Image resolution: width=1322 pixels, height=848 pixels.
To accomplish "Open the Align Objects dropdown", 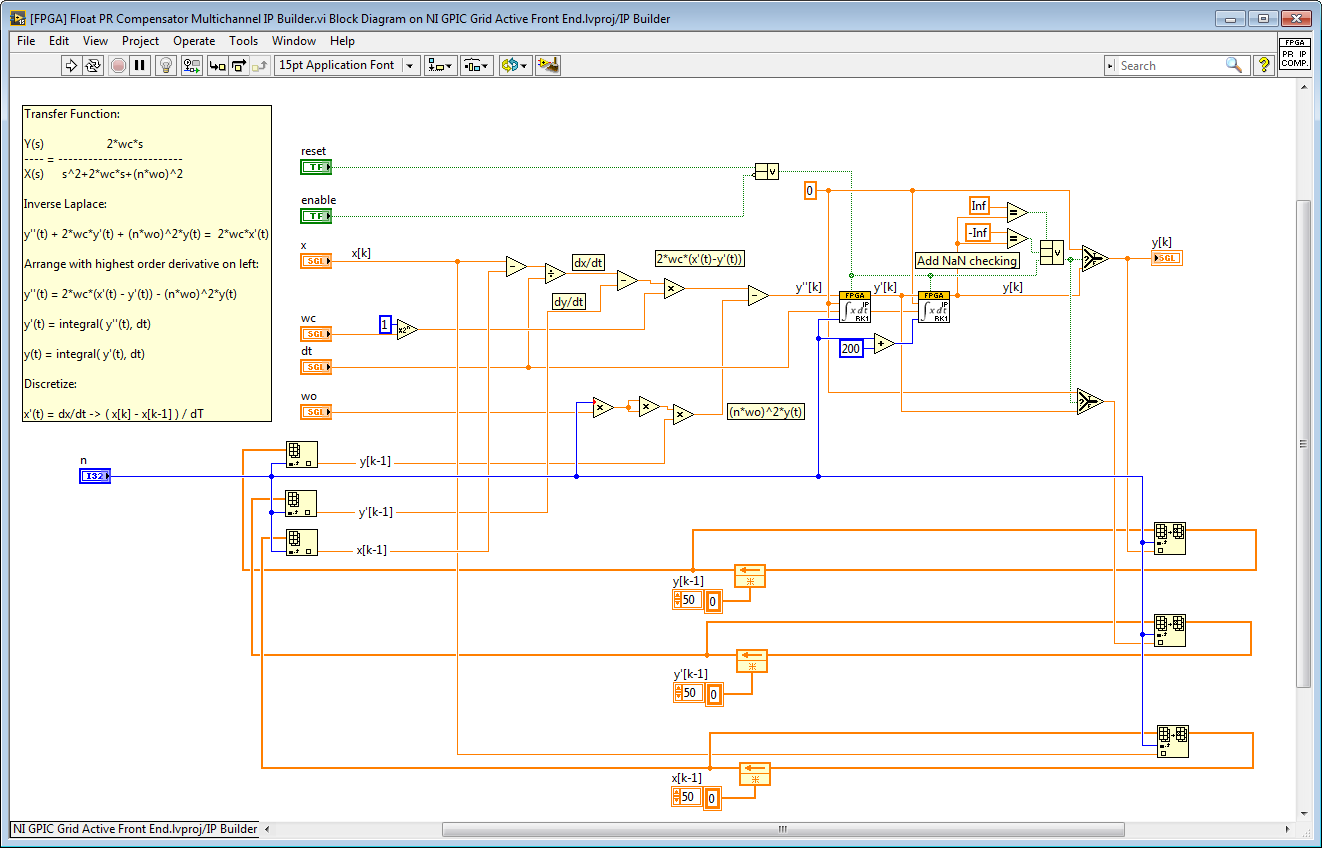I will (440, 65).
